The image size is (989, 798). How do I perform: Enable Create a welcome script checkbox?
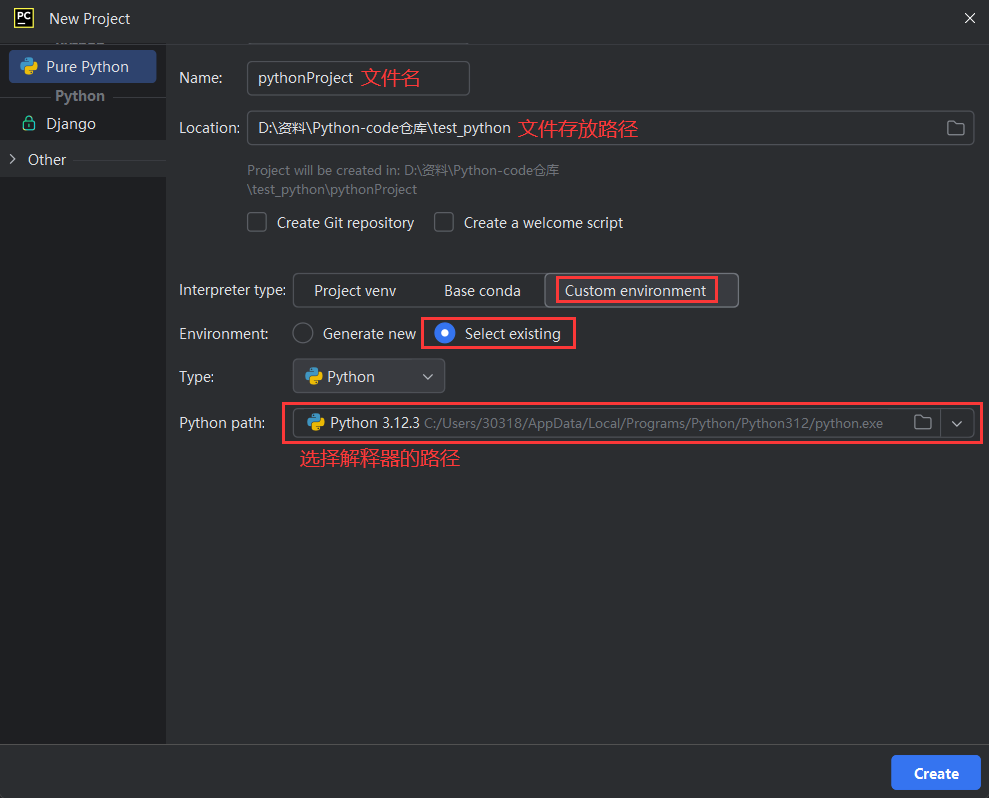tap(444, 223)
